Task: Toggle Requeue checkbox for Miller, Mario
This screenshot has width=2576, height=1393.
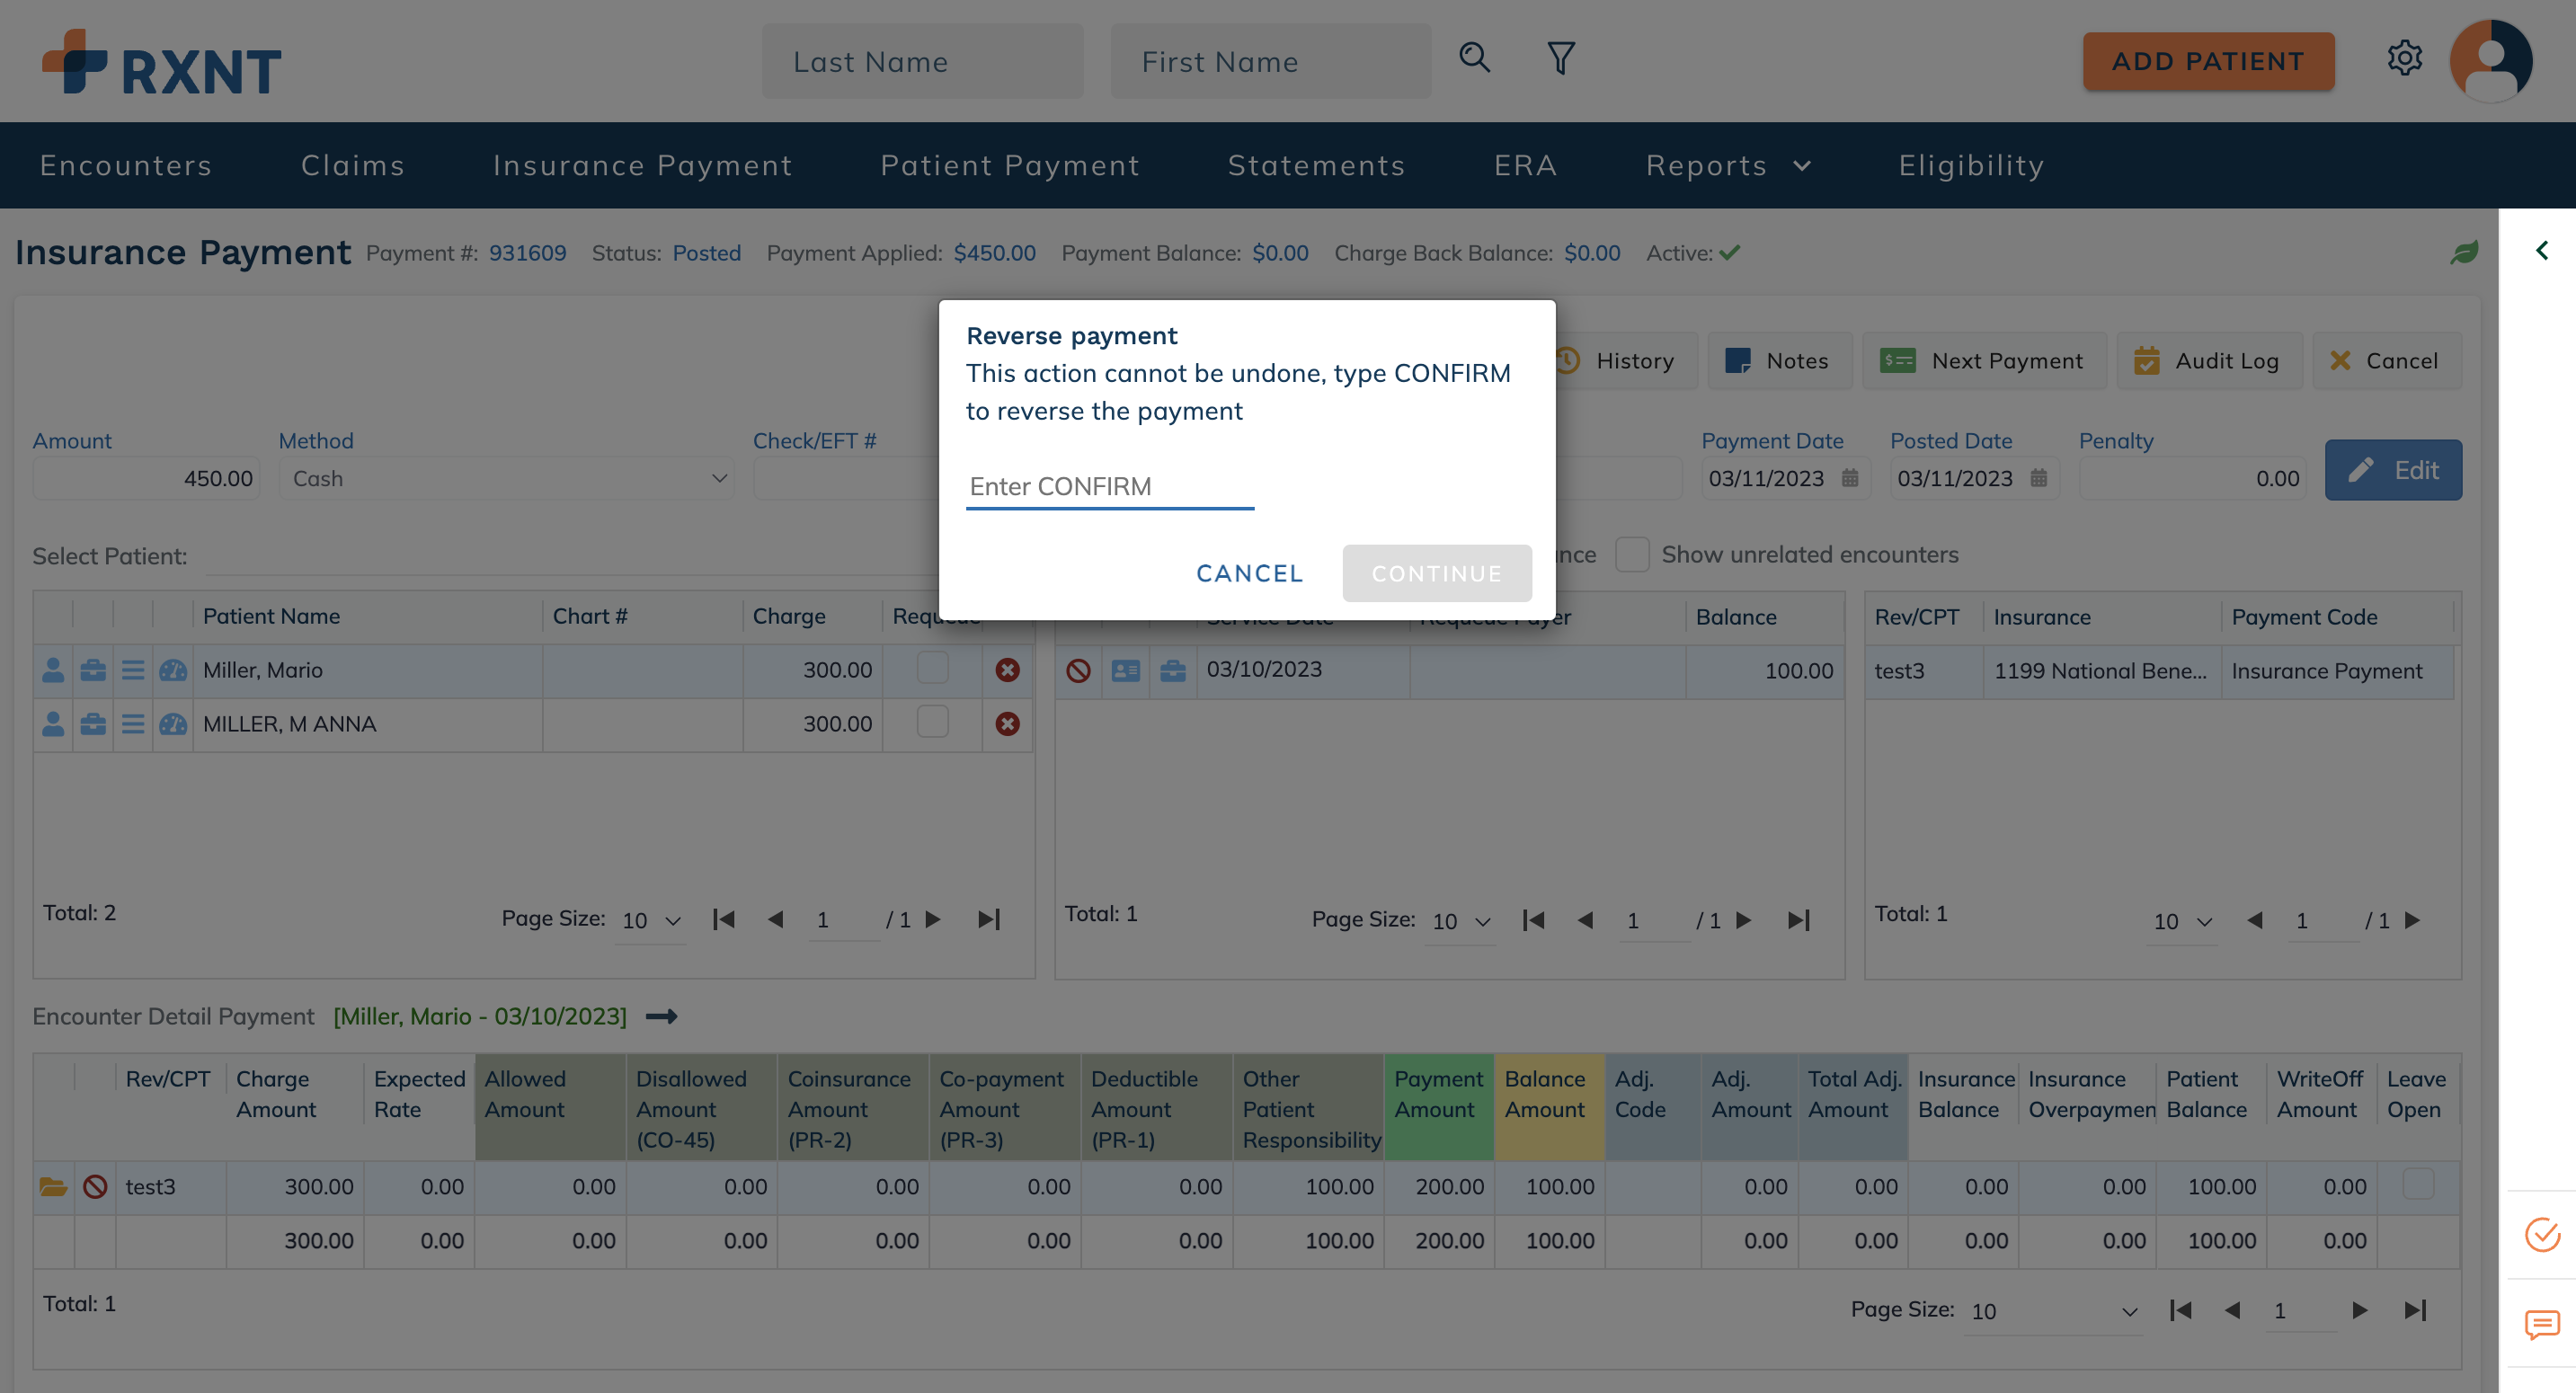Action: [x=932, y=668]
